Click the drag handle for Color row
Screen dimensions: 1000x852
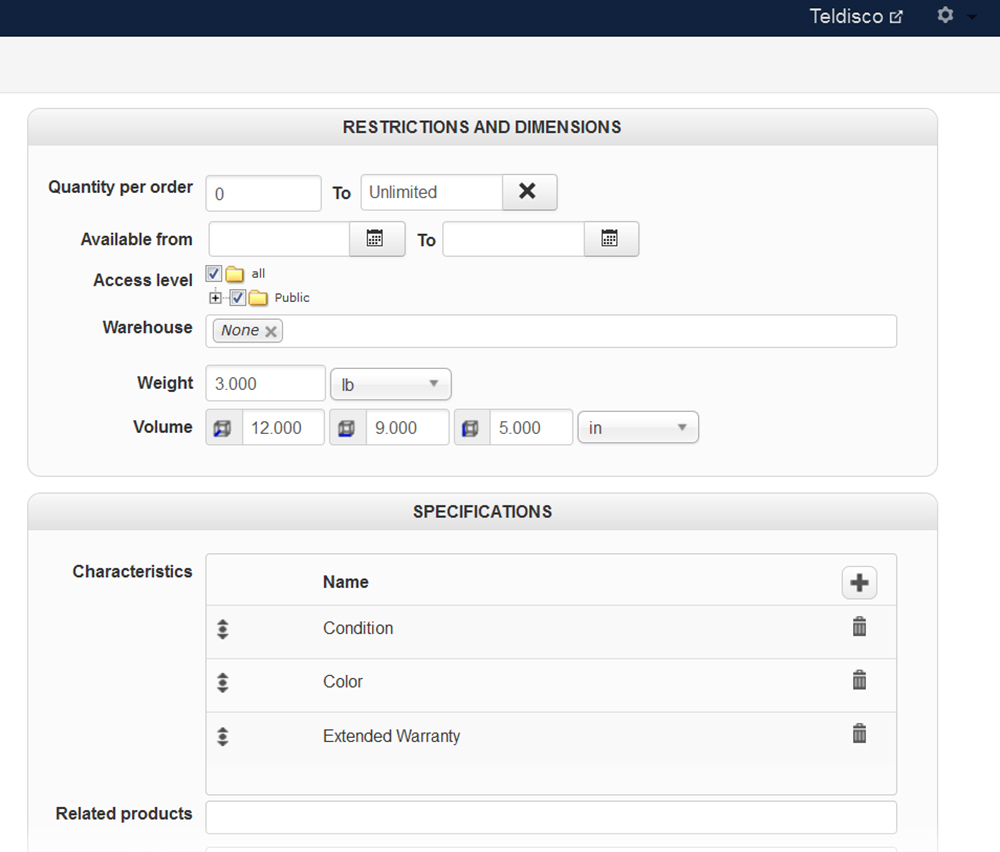coord(223,682)
